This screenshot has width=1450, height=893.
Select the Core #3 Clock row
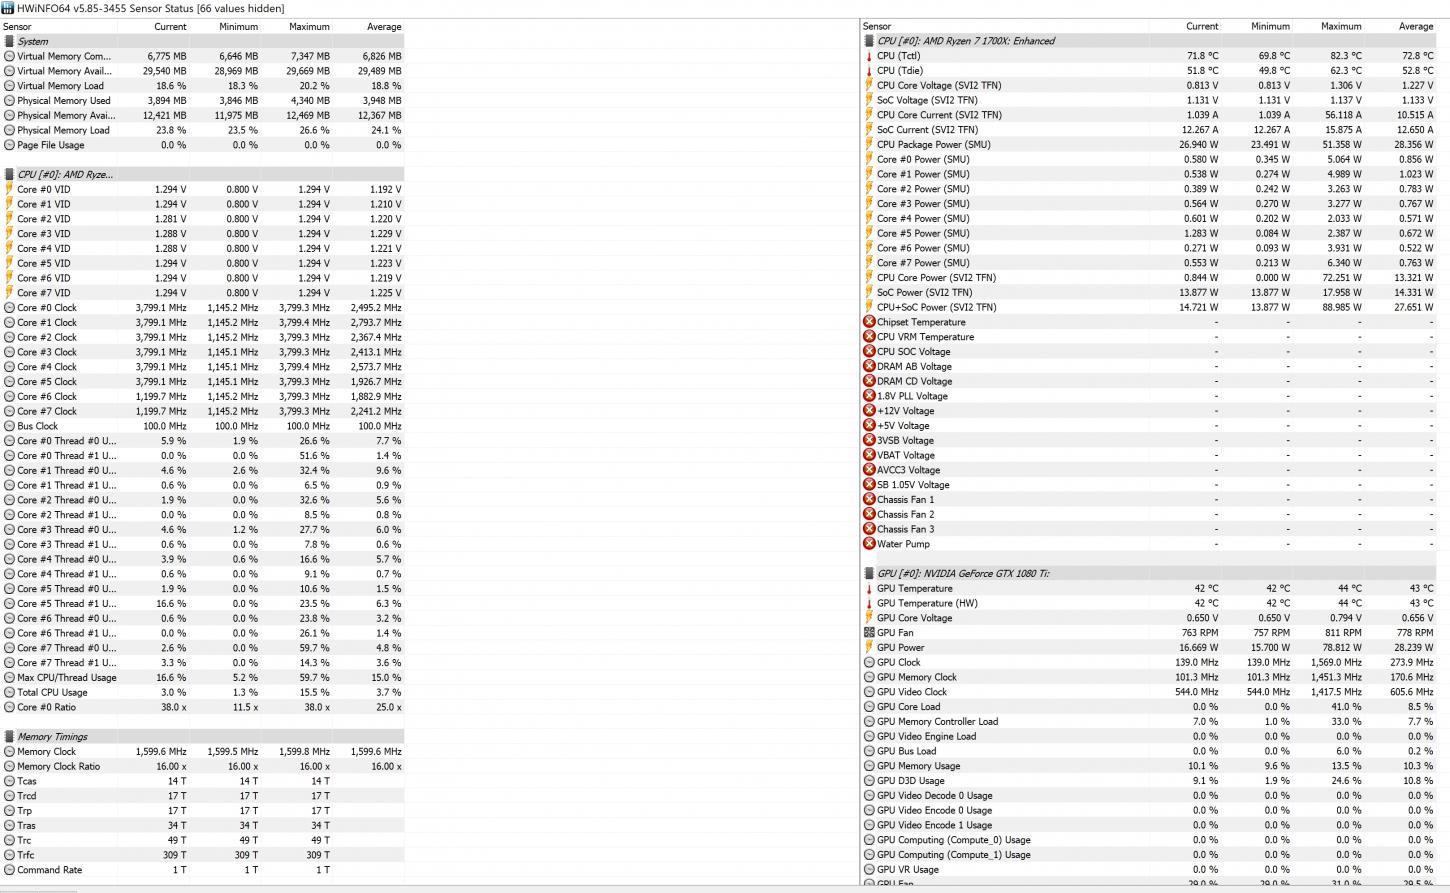[x=203, y=352]
